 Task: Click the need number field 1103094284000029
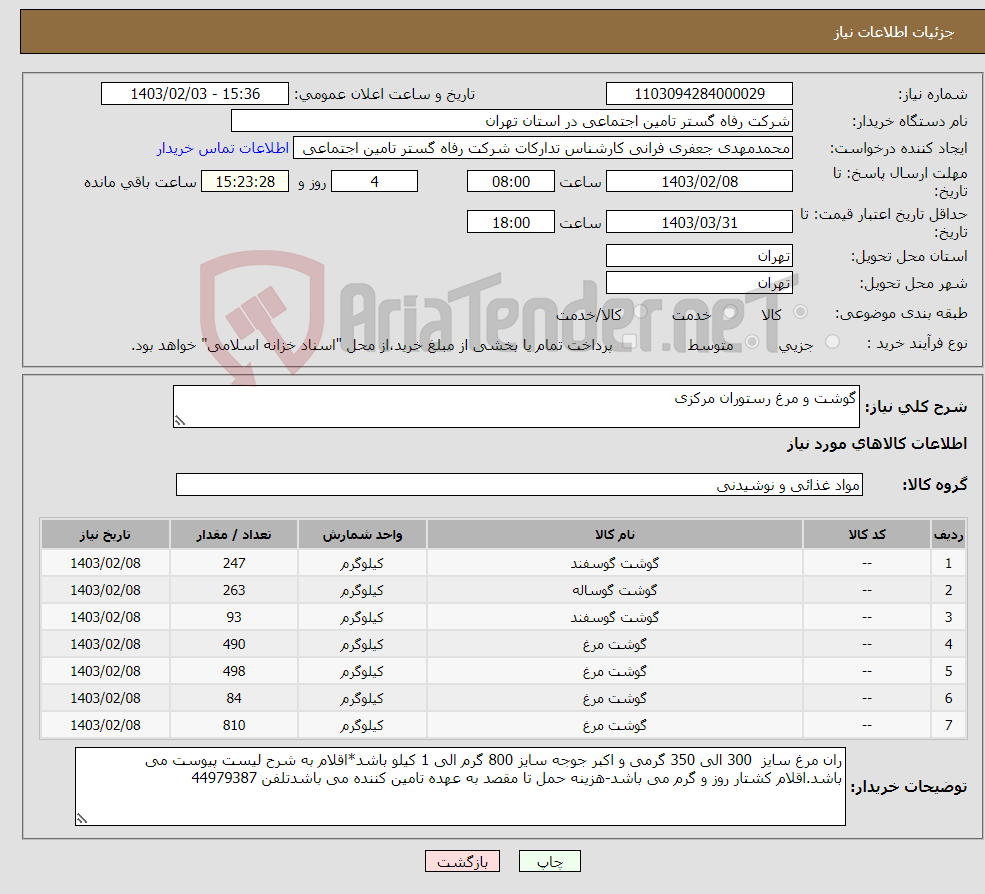(699, 94)
